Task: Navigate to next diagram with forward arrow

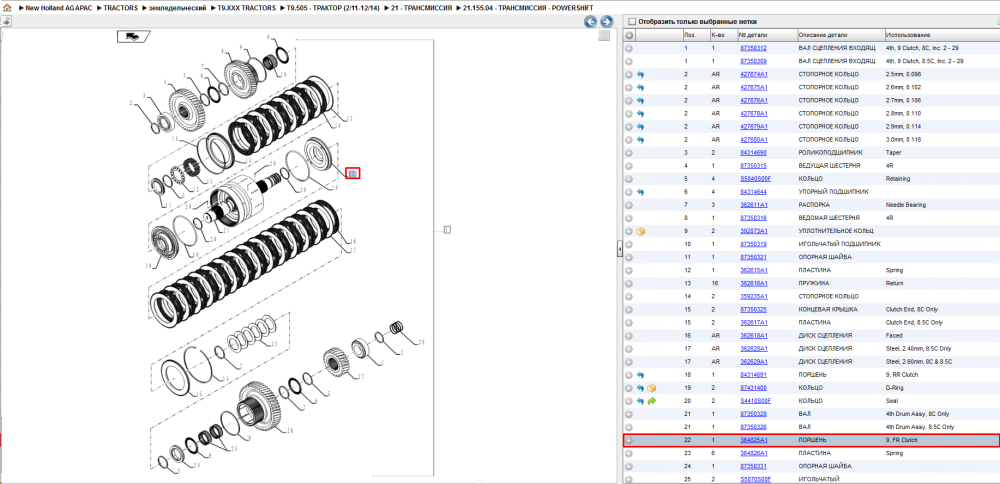Action: pyautogui.click(x=607, y=22)
